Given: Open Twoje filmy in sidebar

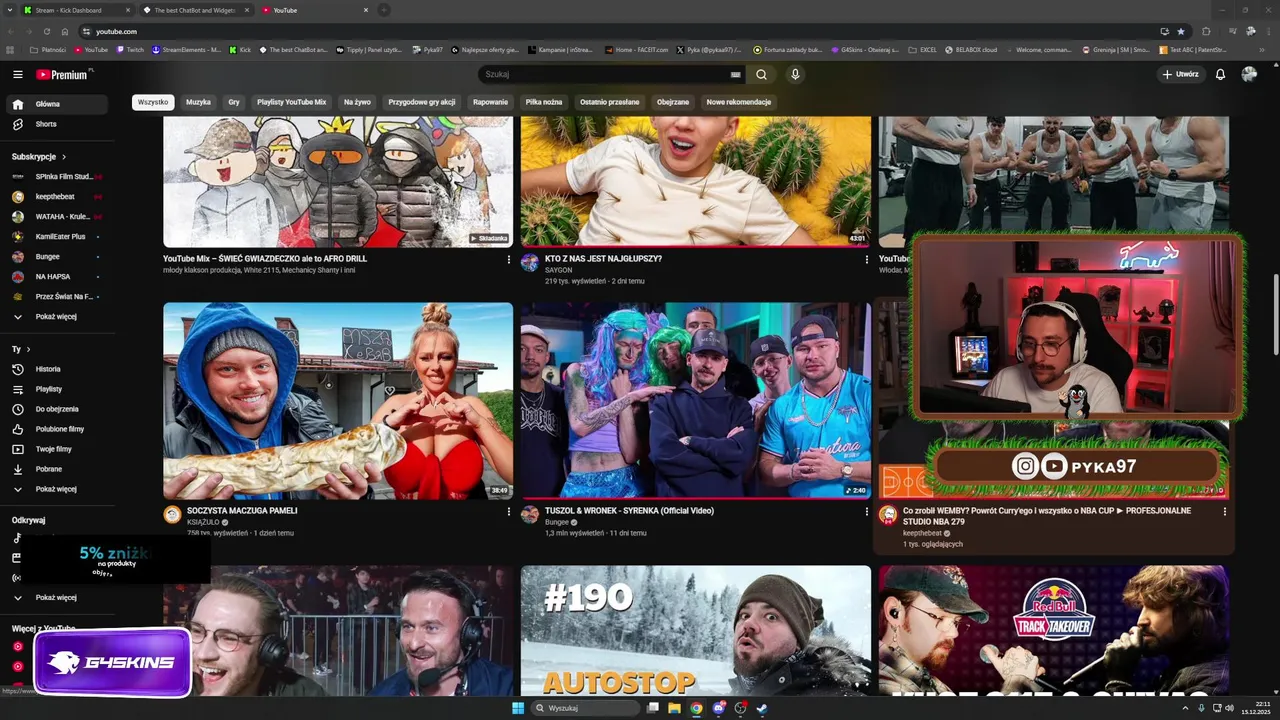Looking at the screenshot, I should pyautogui.click(x=58, y=449).
